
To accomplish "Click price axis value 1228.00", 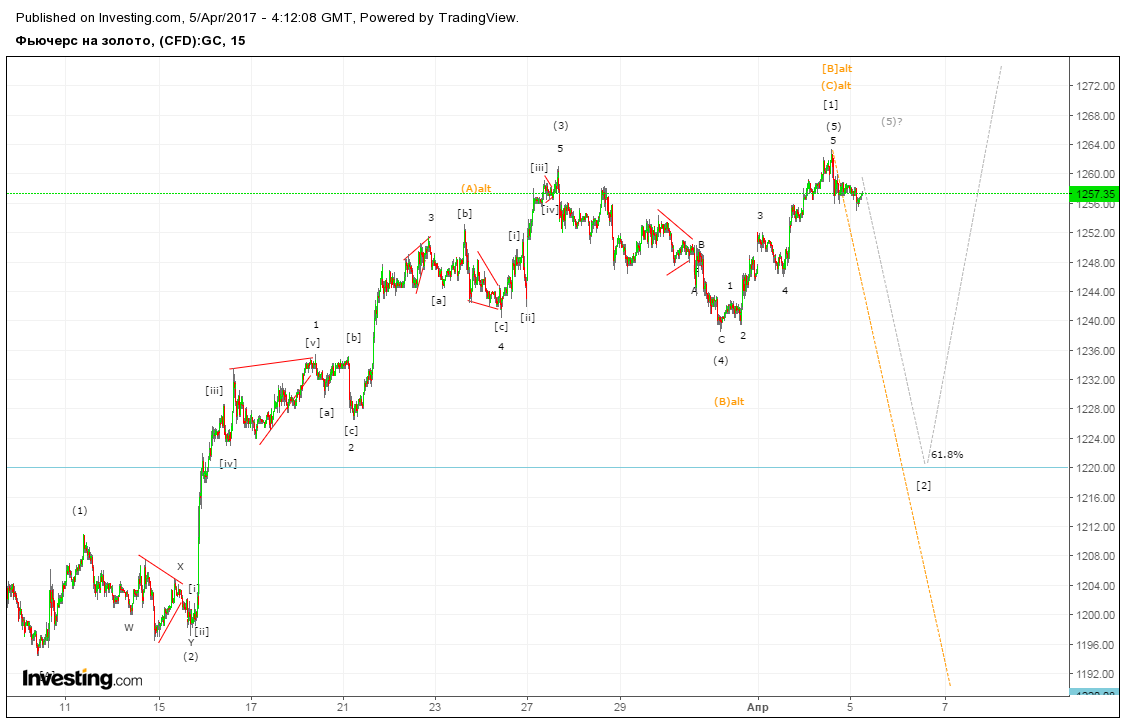I will point(1094,409).
